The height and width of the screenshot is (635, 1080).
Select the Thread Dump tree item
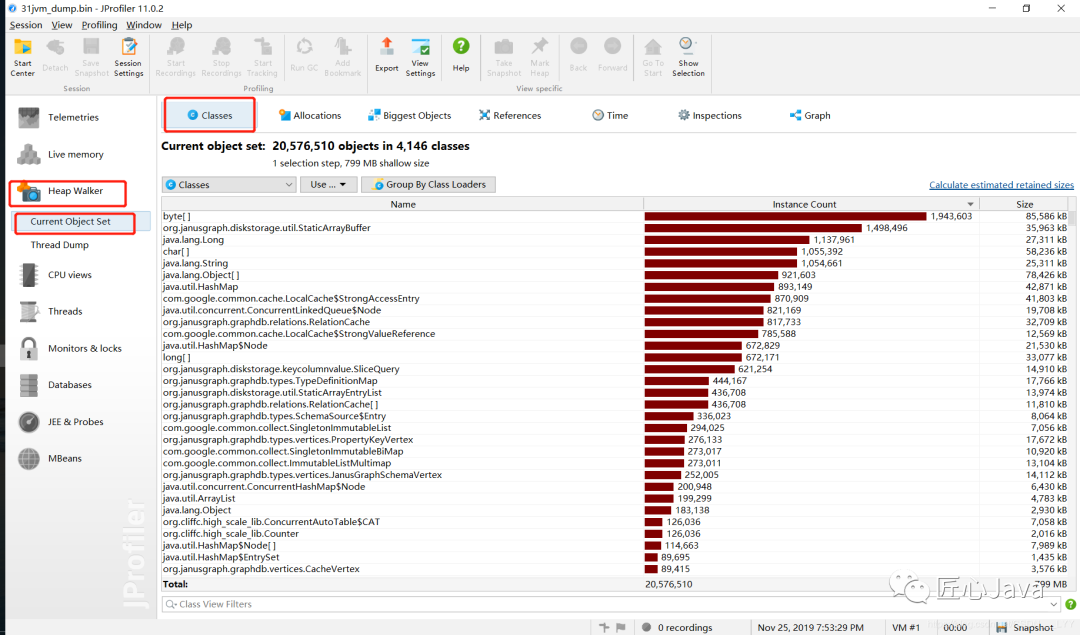59,244
